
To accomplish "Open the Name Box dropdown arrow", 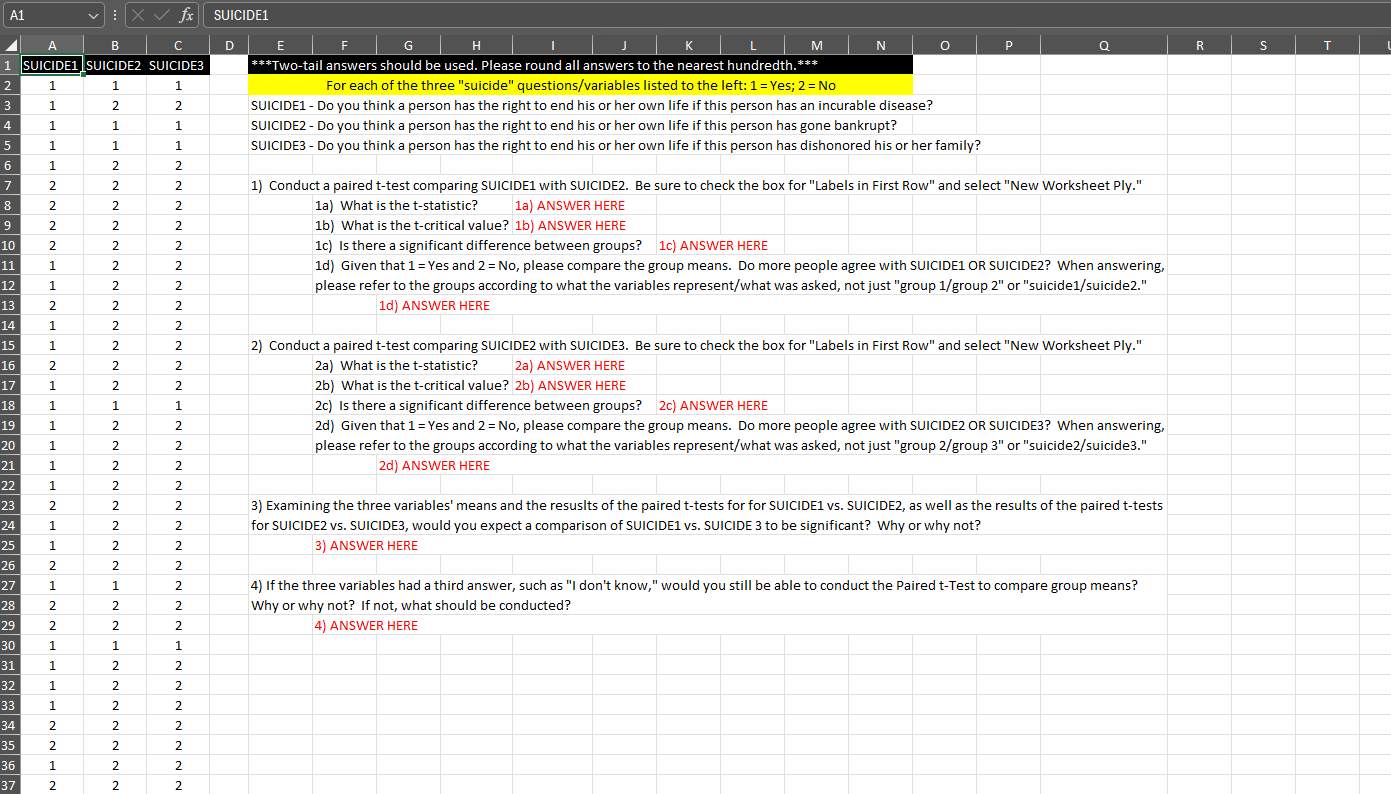I will (94, 15).
